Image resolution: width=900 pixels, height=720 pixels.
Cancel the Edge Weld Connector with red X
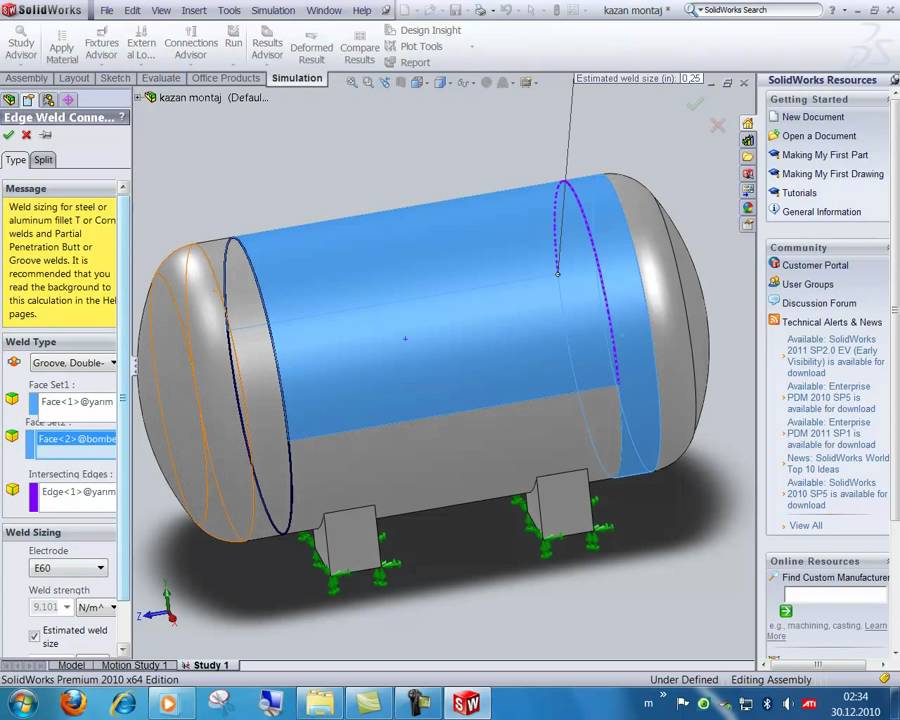(26, 135)
